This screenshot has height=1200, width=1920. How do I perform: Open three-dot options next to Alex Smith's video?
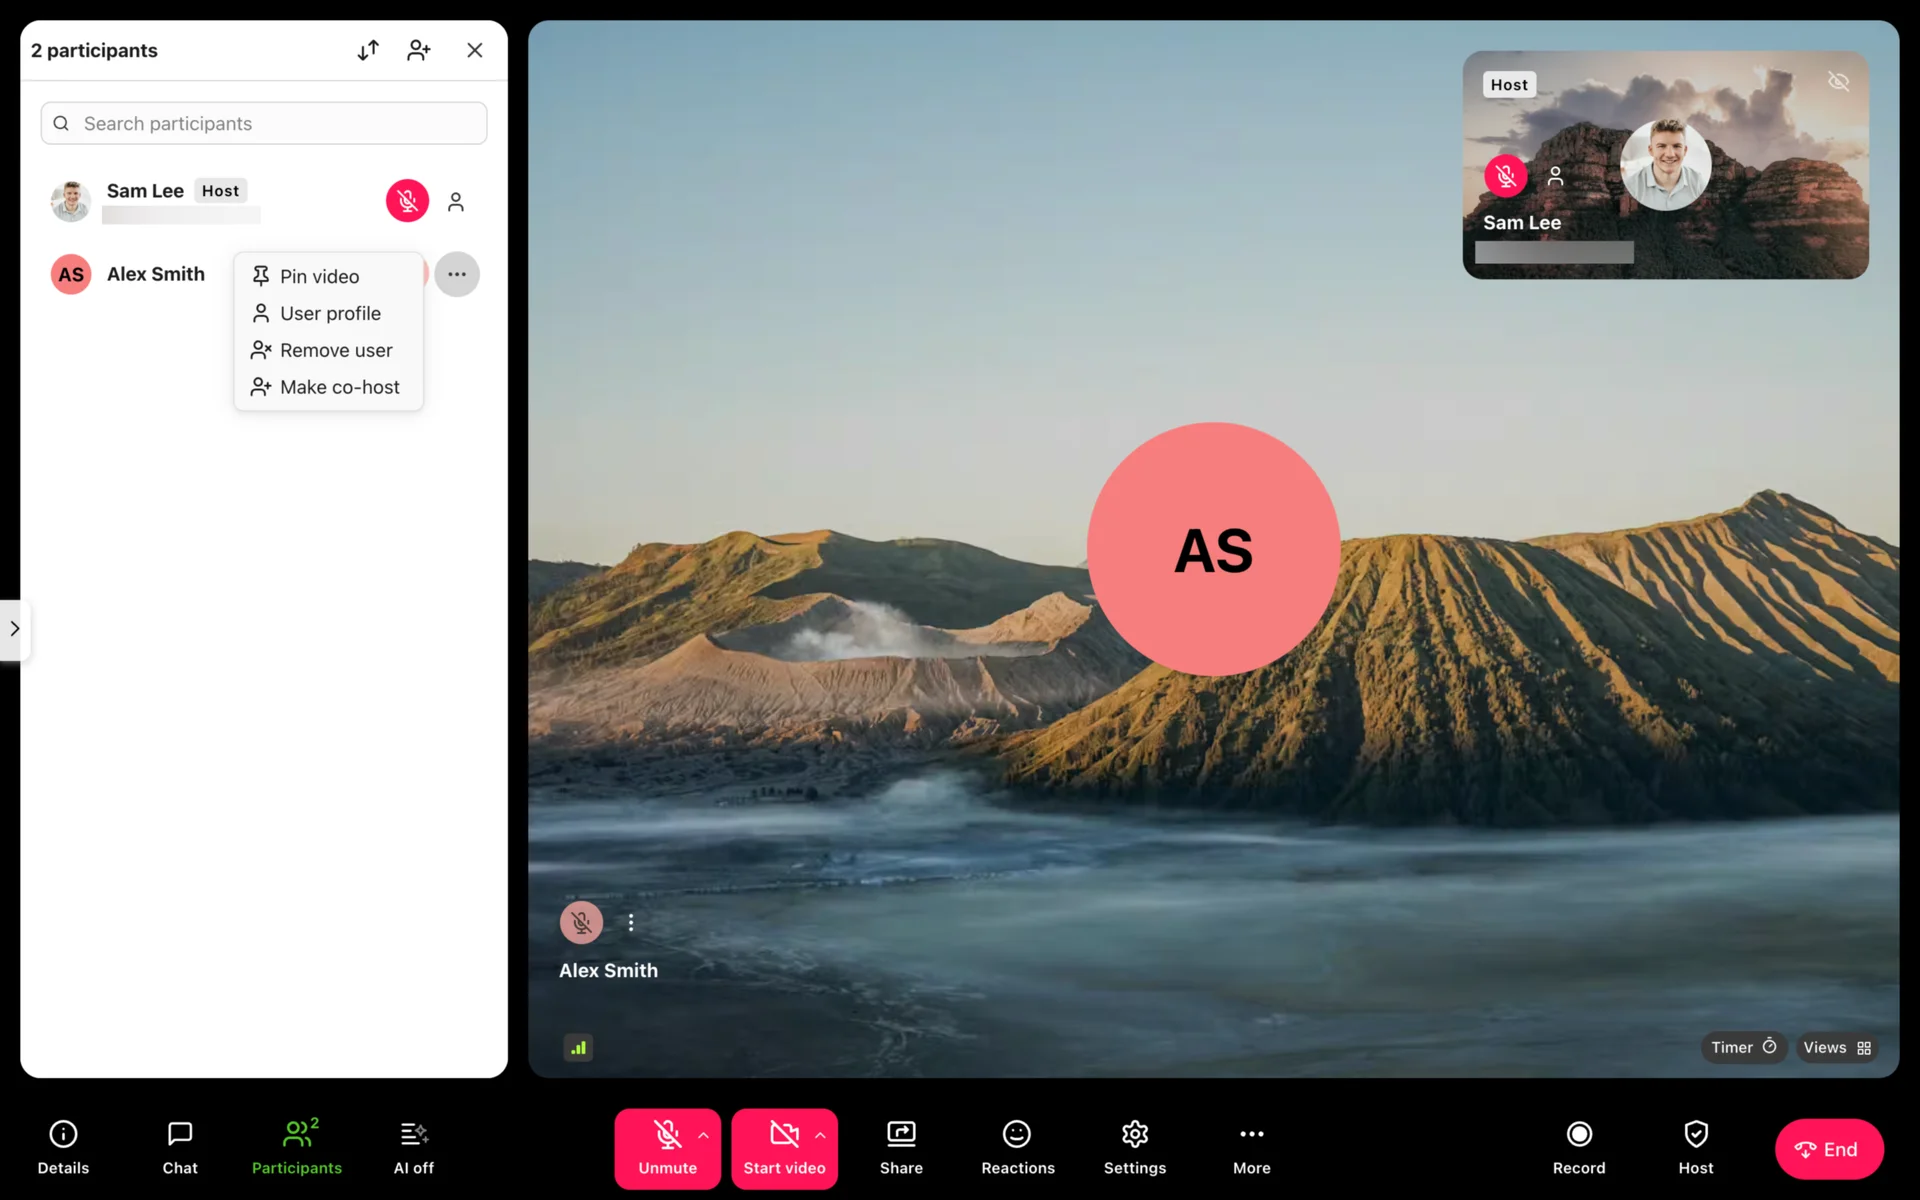coord(631,922)
